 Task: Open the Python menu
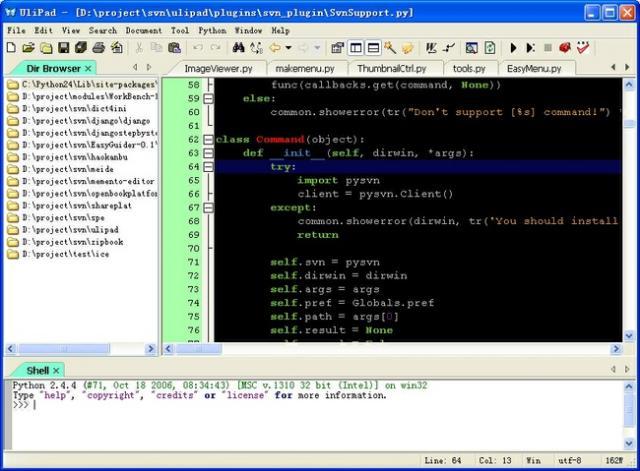point(212,31)
